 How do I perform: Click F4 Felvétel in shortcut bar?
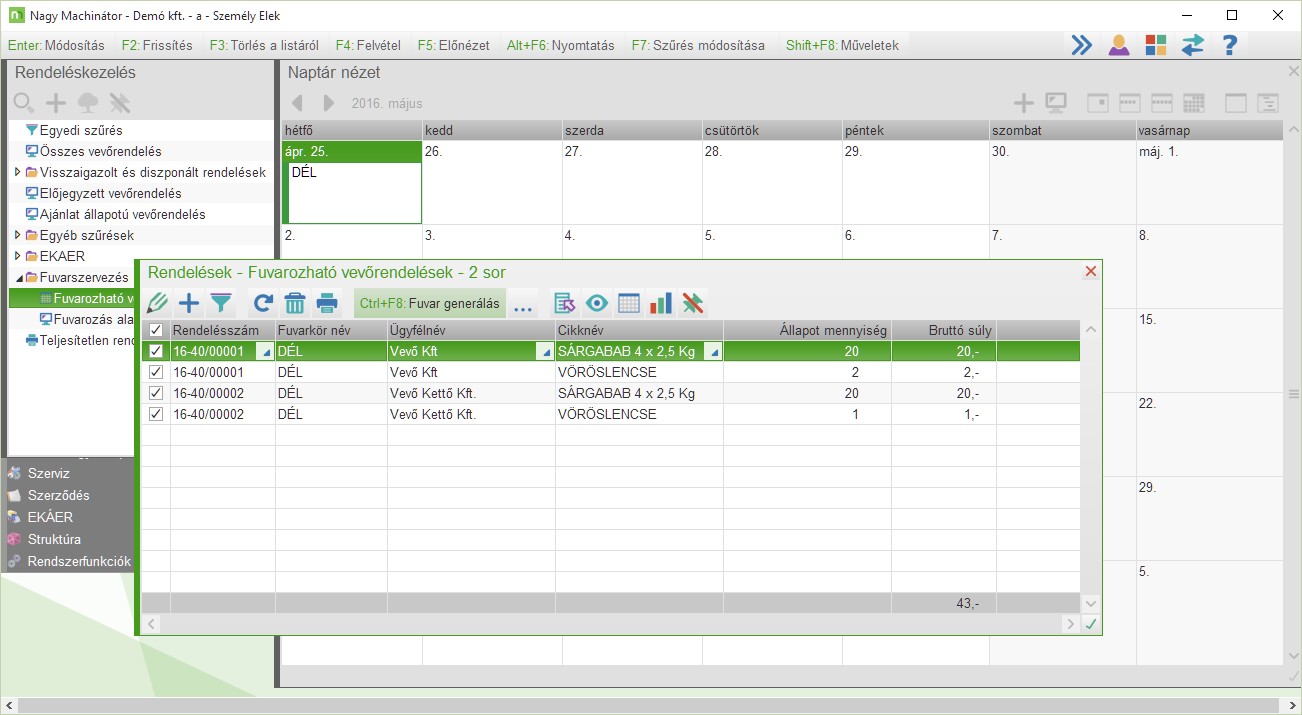(x=368, y=45)
